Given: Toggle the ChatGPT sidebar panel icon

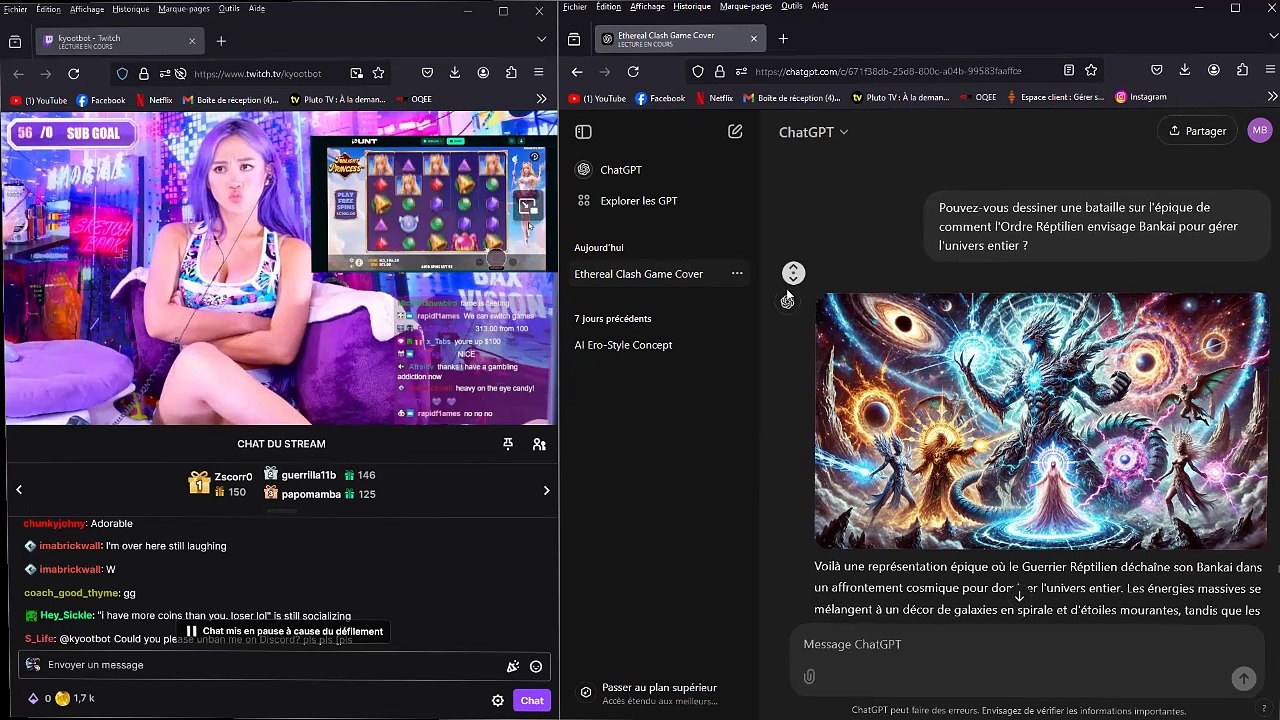Looking at the screenshot, I should point(584,132).
